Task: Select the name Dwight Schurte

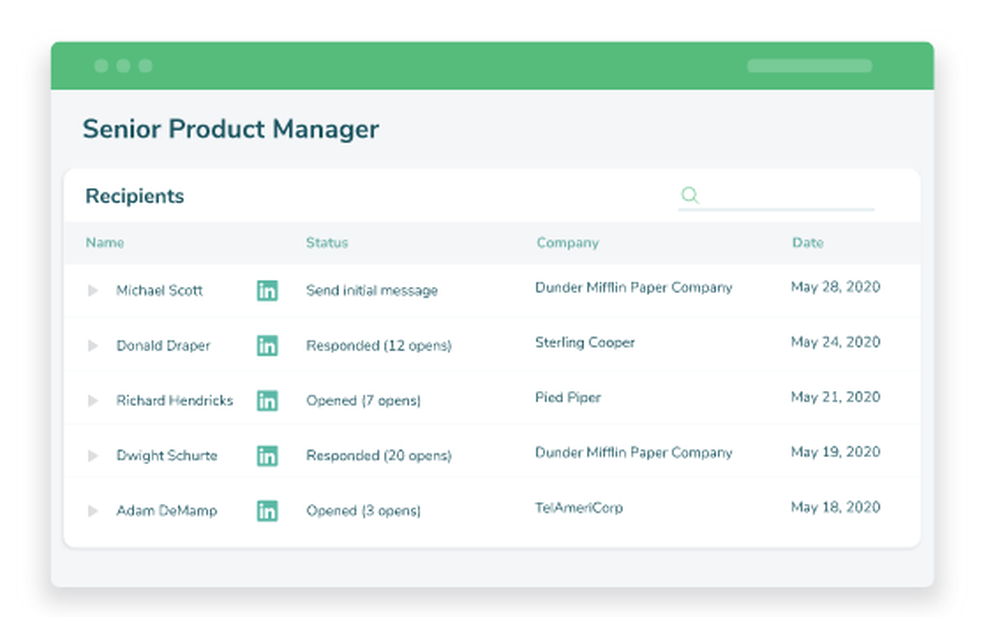Action: click(167, 456)
